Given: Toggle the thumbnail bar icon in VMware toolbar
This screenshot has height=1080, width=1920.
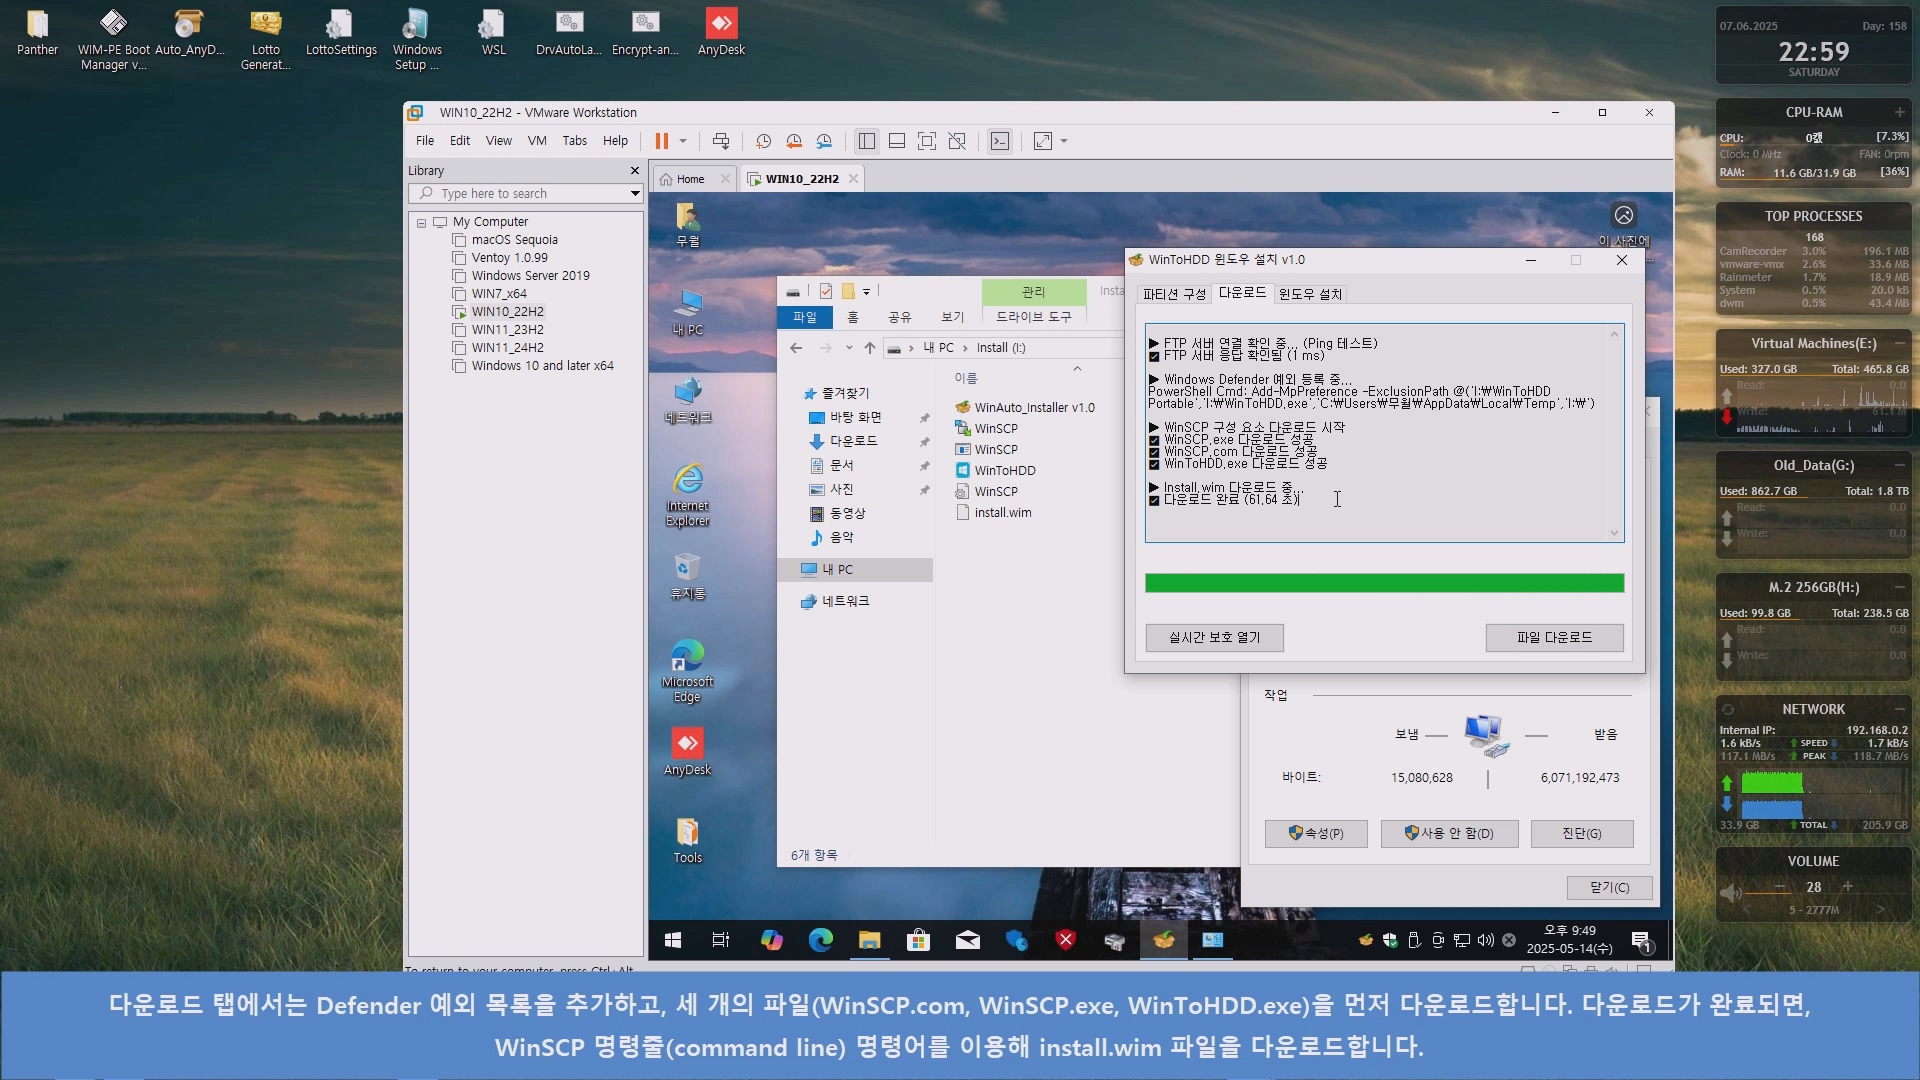Looking at the screenshot, I should click(x=897, y=141).
